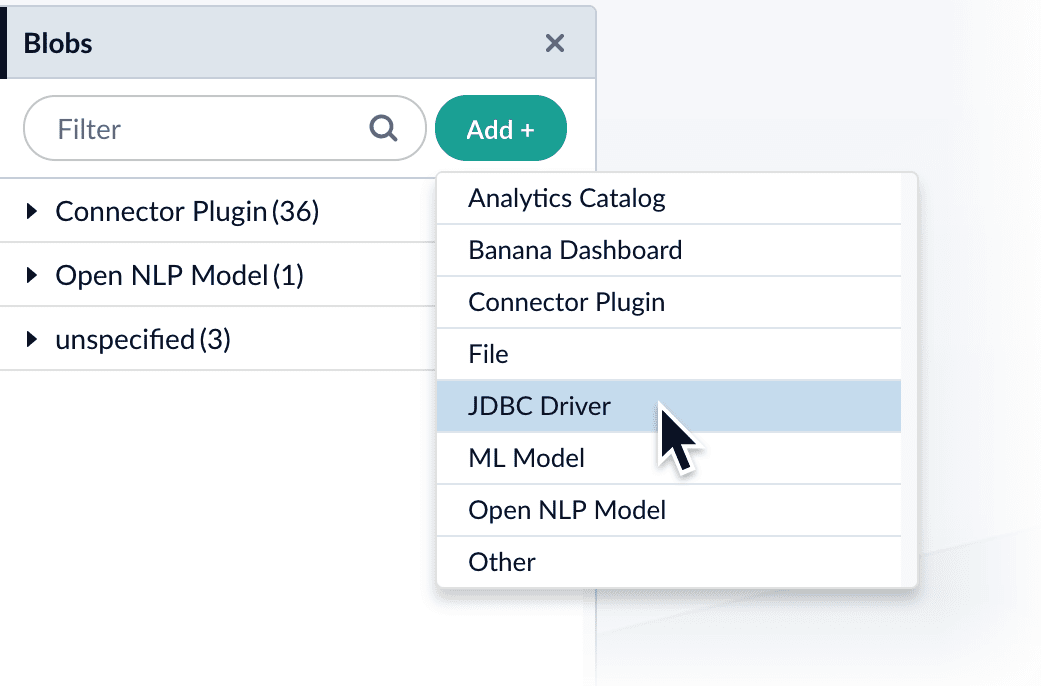Click the plus sign on Add button

pyautogui.click(x=528, y=130)
